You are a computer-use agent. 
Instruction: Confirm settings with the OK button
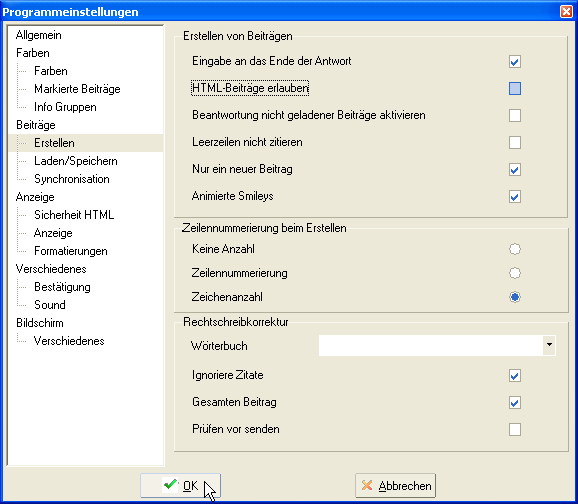(x=180, y=486)
